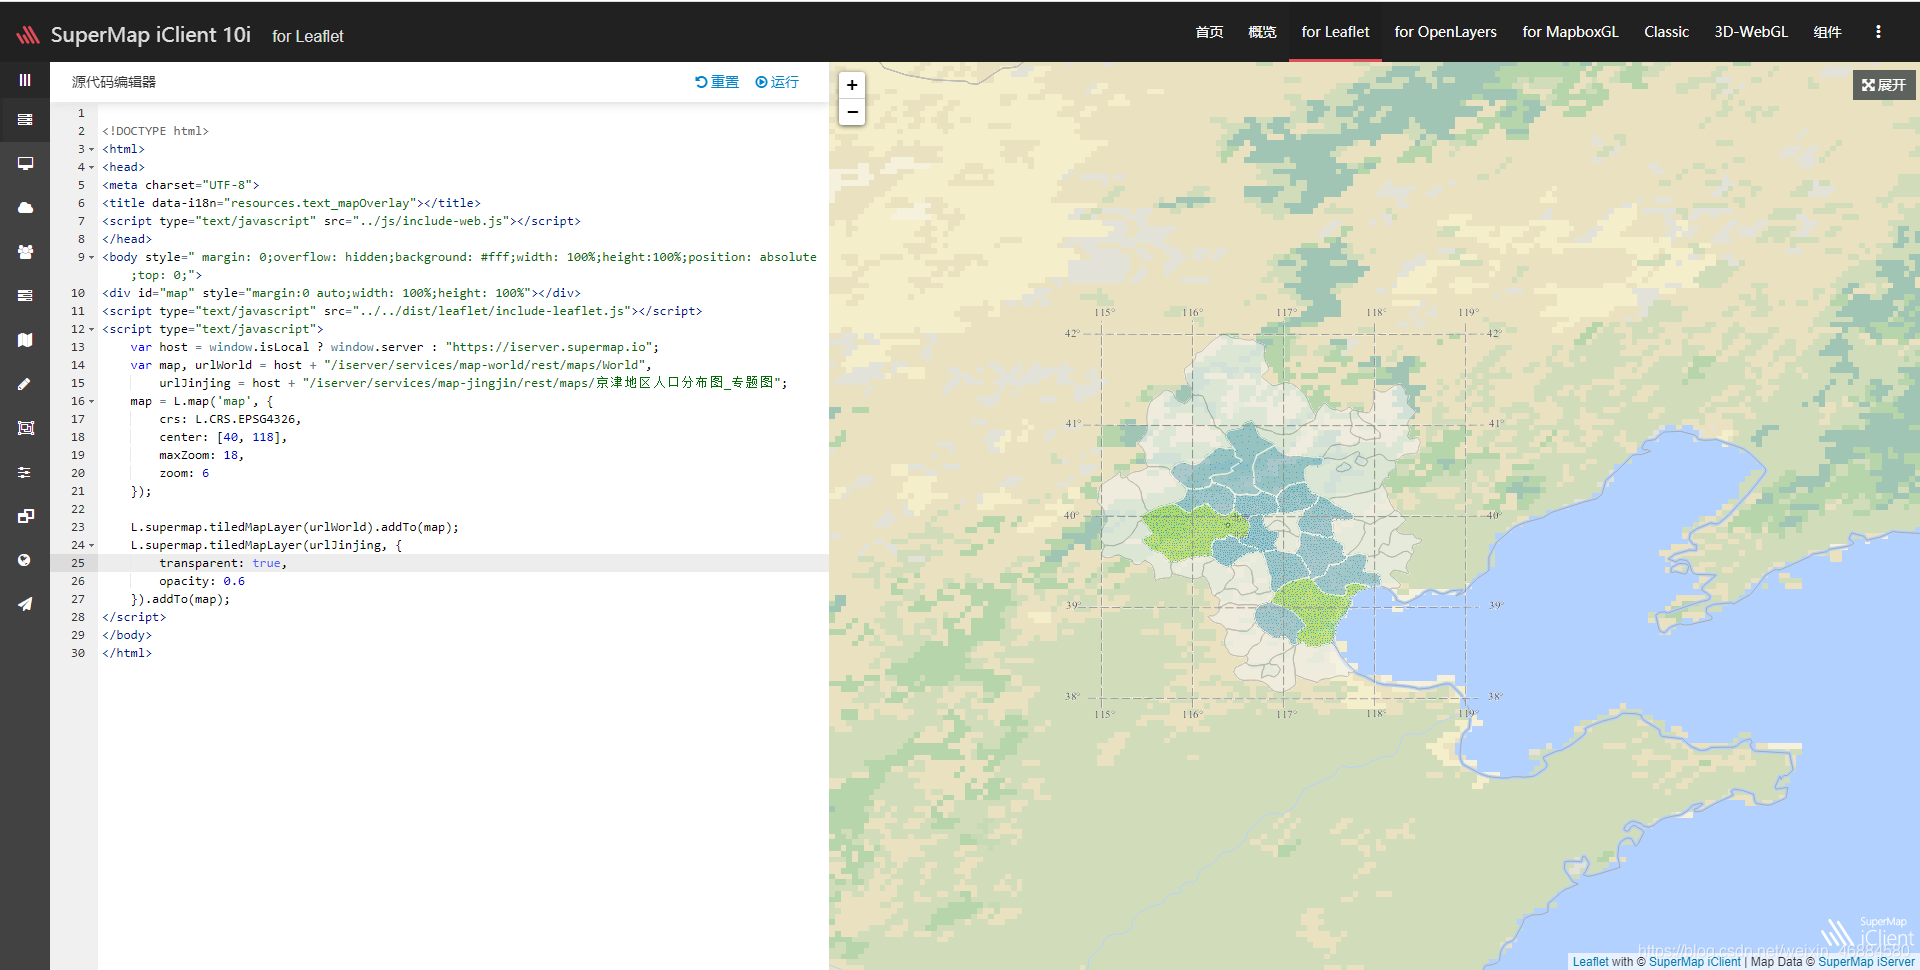This screenshot has height=970, width=1920.
Task: Select the 3D-WebGL navigation tab
Action: [1751, 32]
